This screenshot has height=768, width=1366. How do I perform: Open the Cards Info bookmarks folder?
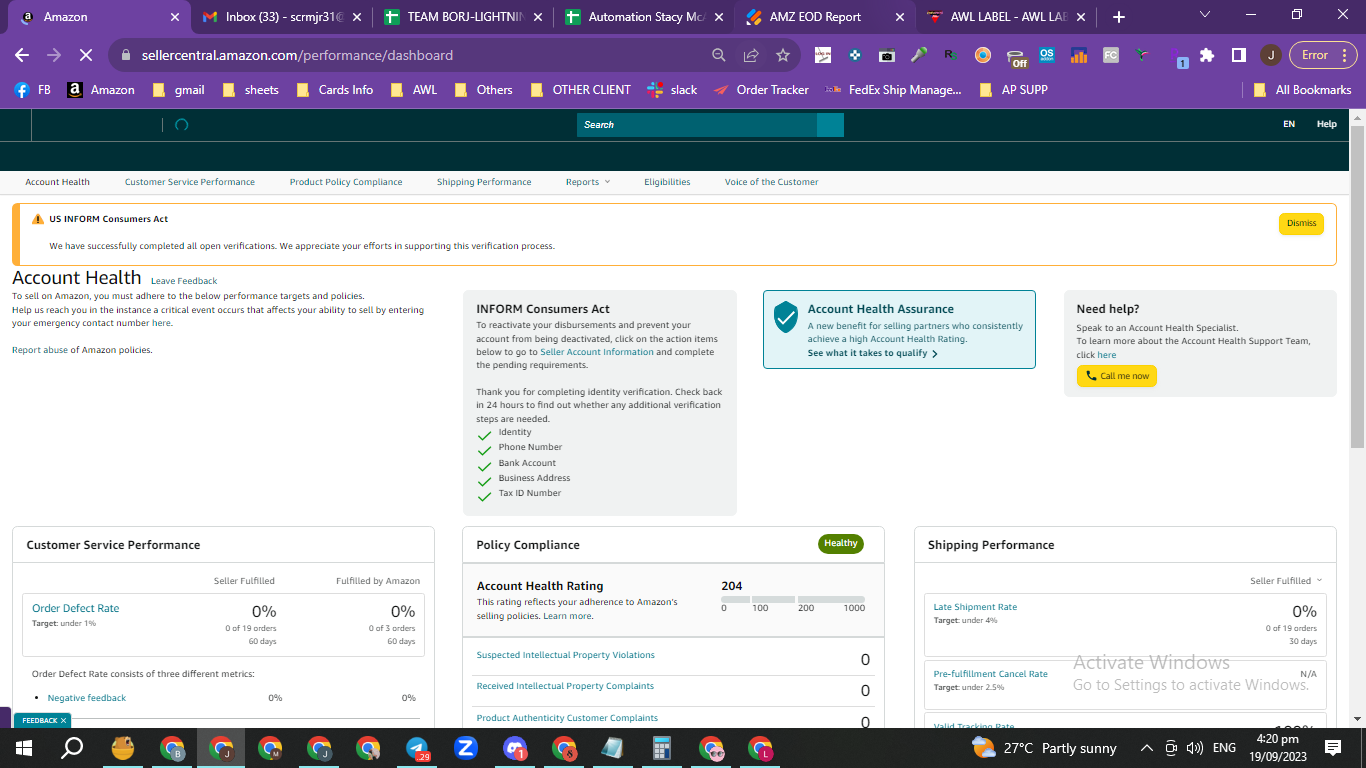(x=334, y=90)
